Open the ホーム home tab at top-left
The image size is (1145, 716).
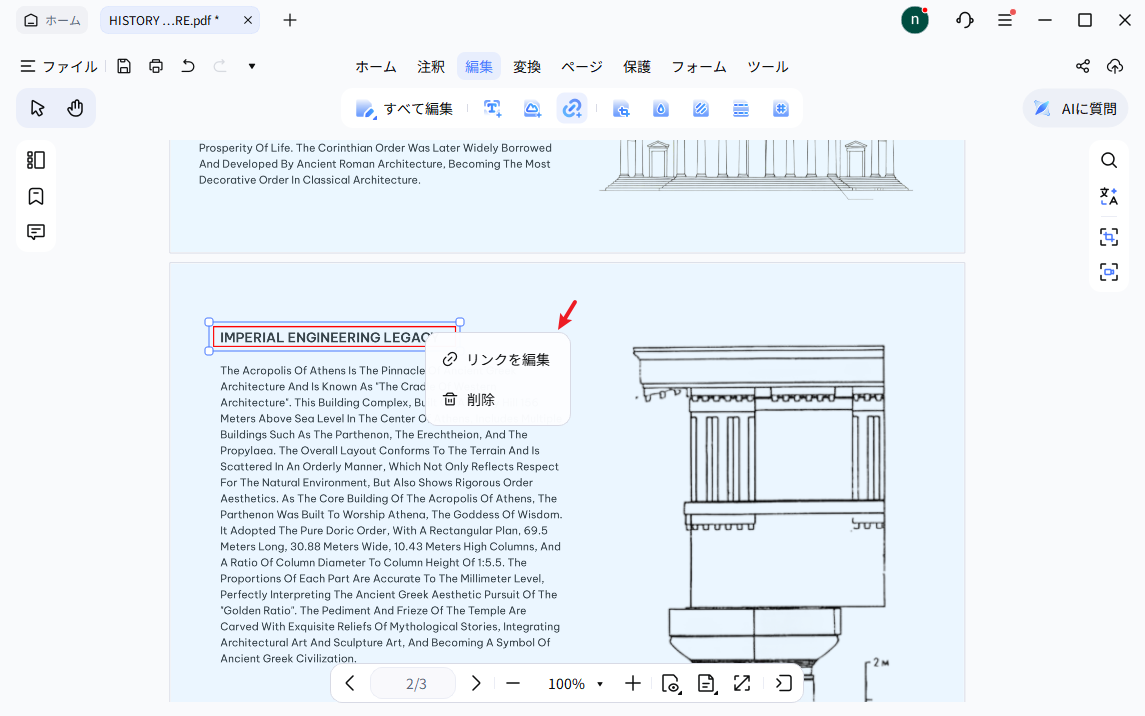pos(52,20)
